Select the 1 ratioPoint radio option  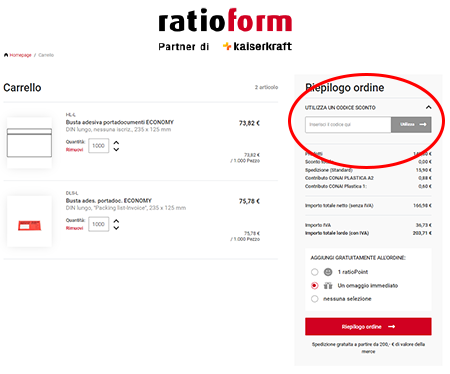click(x=314, y=272)
